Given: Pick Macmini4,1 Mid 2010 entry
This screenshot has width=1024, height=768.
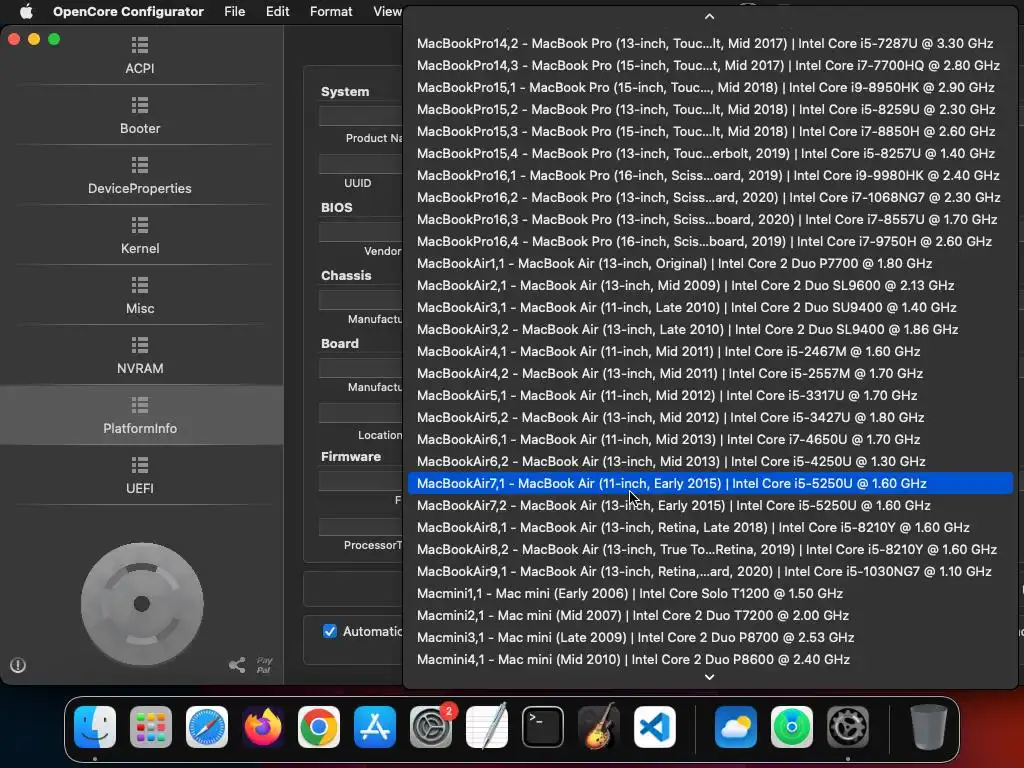Looking at the screenshot, I should (710, 660).
